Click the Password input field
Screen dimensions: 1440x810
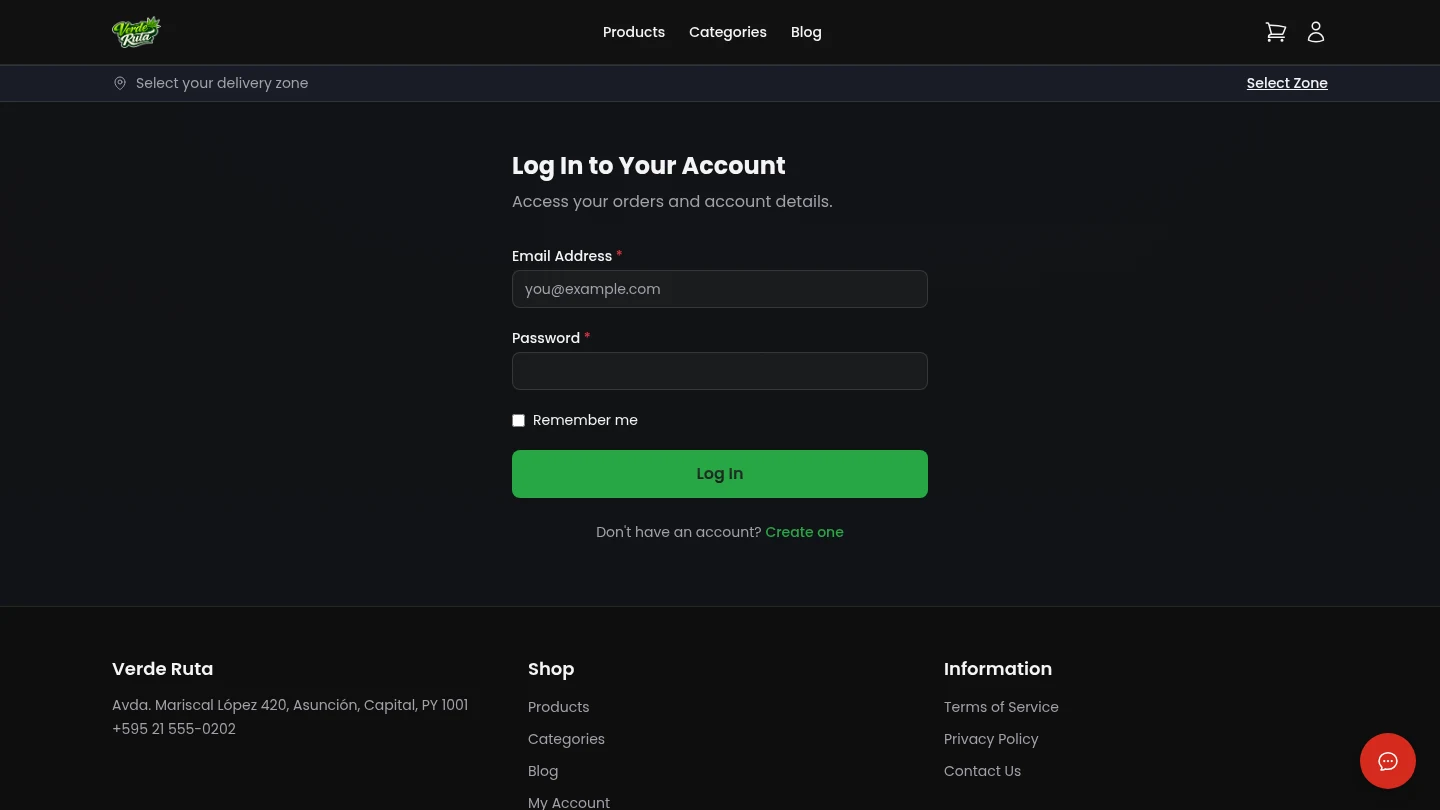coord(720,371)
